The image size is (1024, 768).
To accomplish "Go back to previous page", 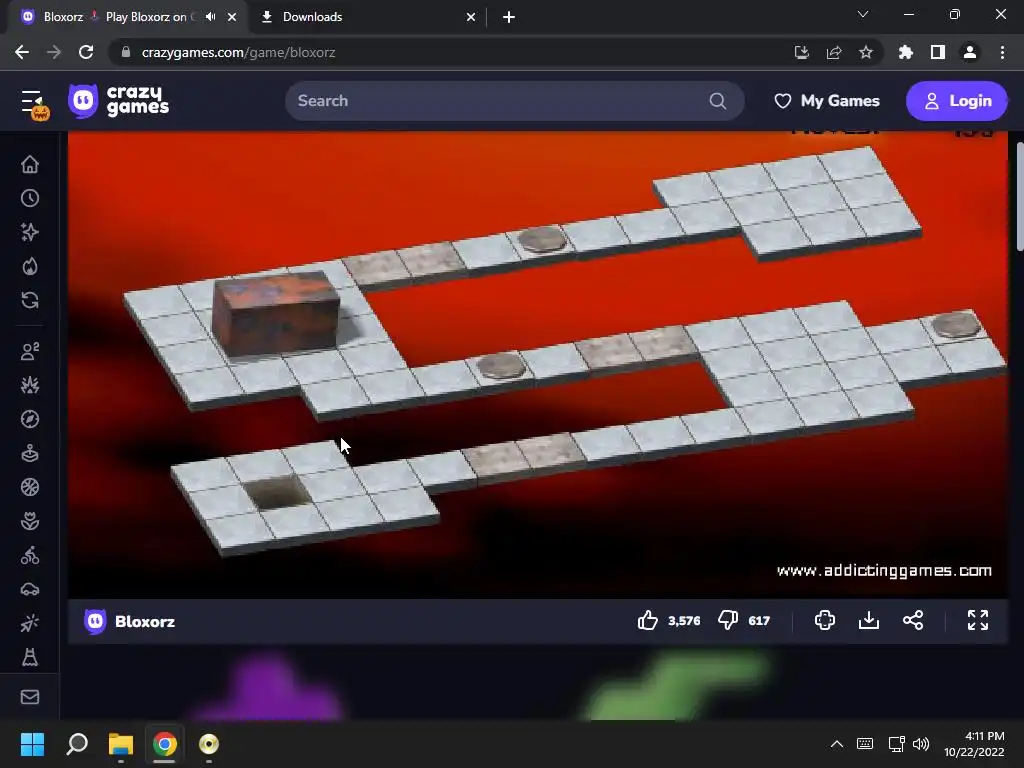I will point(22,52).
